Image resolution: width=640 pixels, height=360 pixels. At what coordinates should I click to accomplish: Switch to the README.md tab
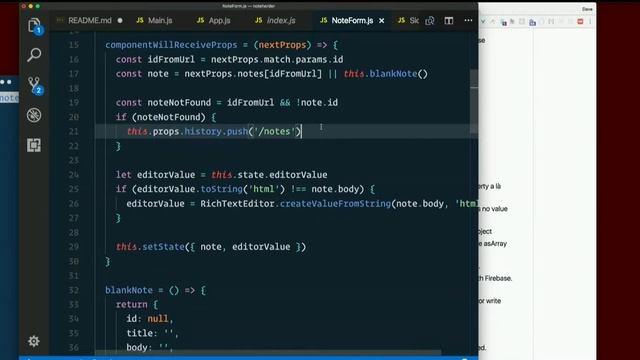90,20
